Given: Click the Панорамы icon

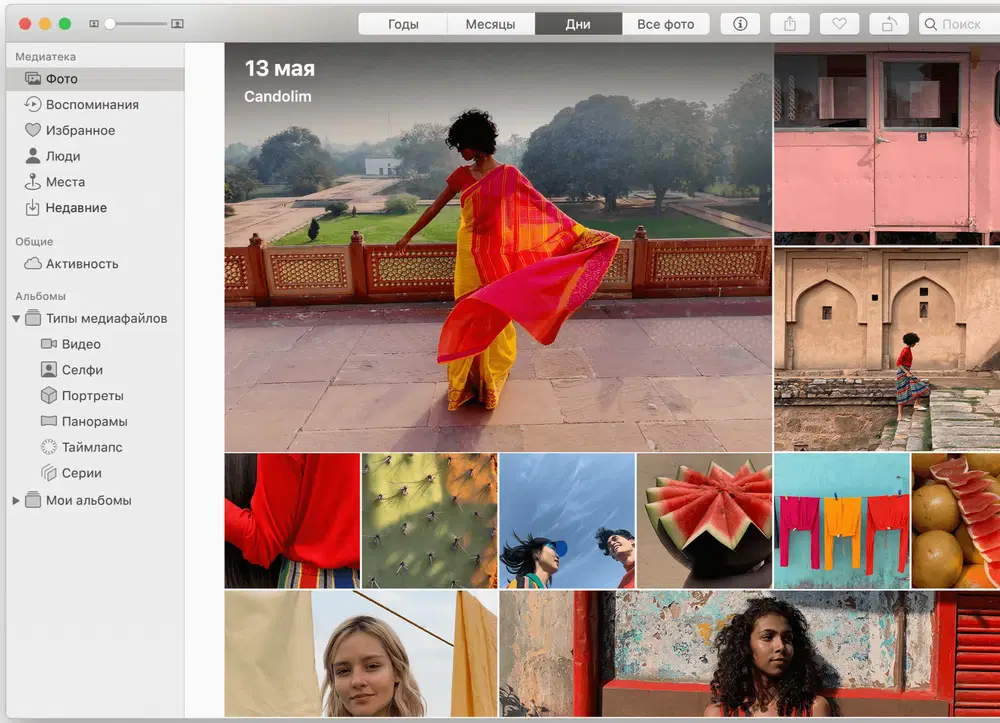Looking at the screenshot, I should pyautogui.click(x=48, y=421).
